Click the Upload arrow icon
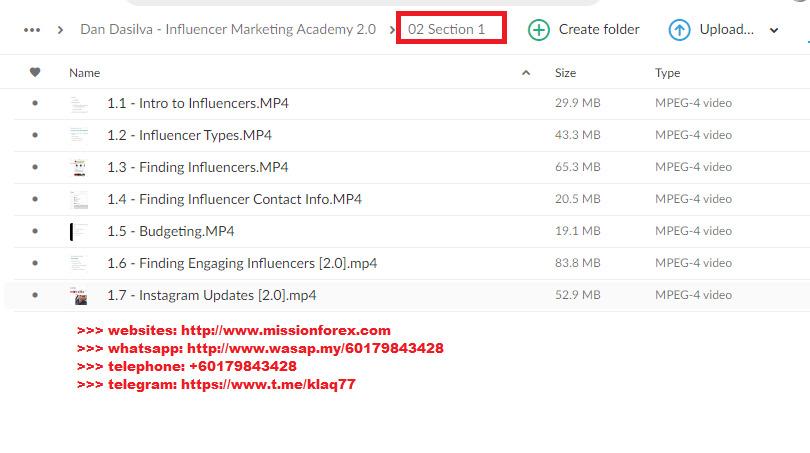 pos(679,29)
